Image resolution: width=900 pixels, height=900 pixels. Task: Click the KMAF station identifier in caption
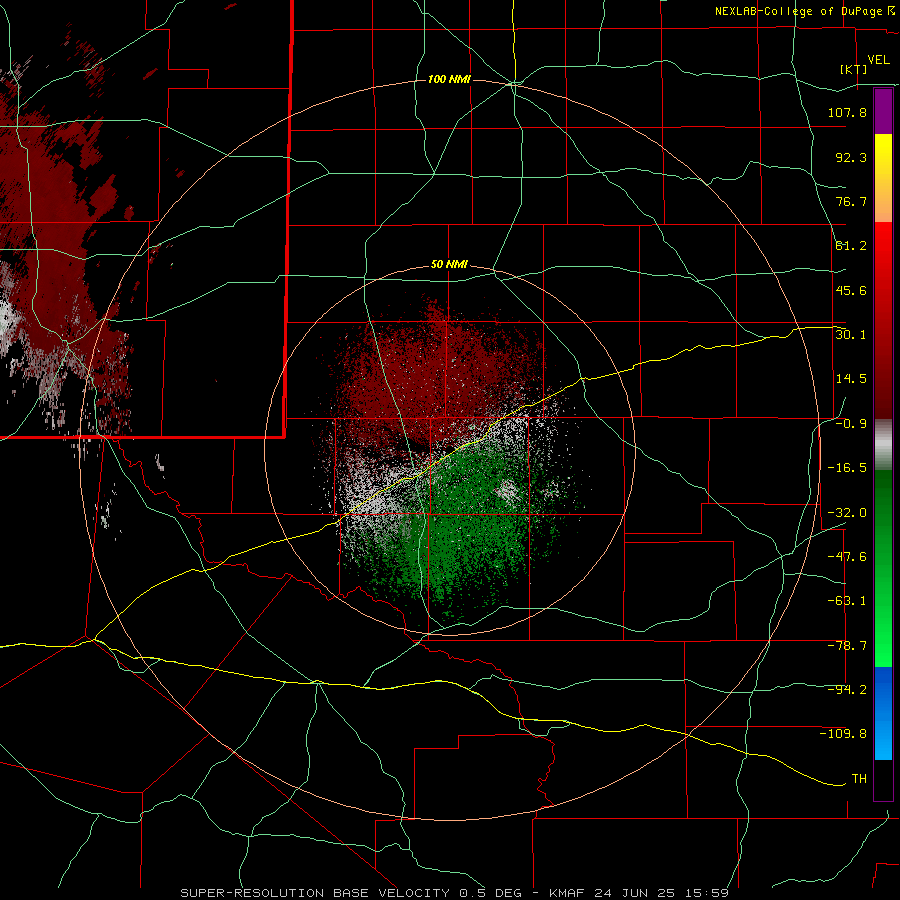[x=567, y=893]
